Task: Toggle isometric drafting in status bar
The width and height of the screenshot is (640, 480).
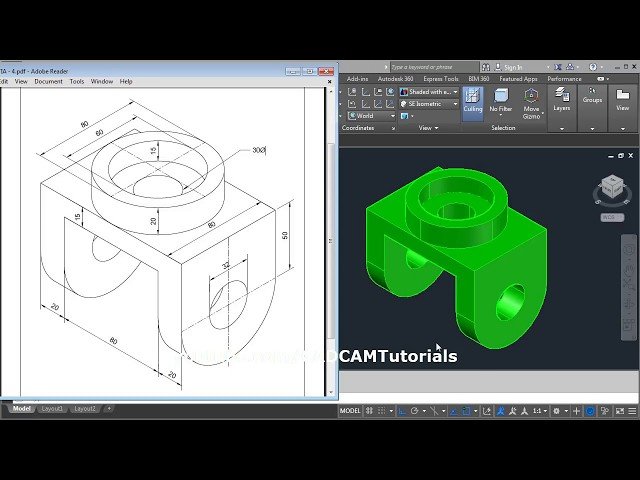Action: [434, 411]
